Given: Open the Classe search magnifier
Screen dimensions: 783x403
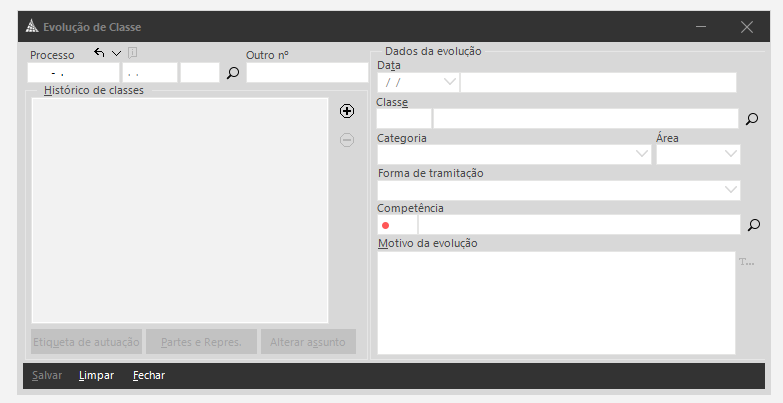Looking at the screenshot, I should [x=753, y=119].
